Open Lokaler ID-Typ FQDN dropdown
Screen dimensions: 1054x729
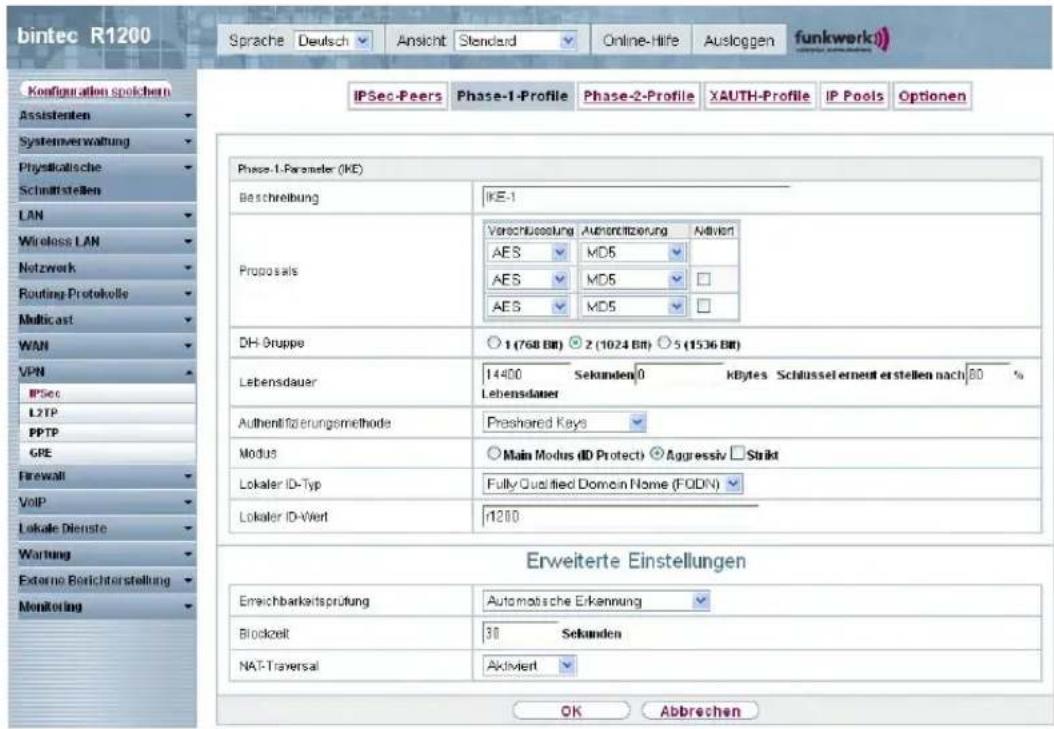(x=612, y=484)
